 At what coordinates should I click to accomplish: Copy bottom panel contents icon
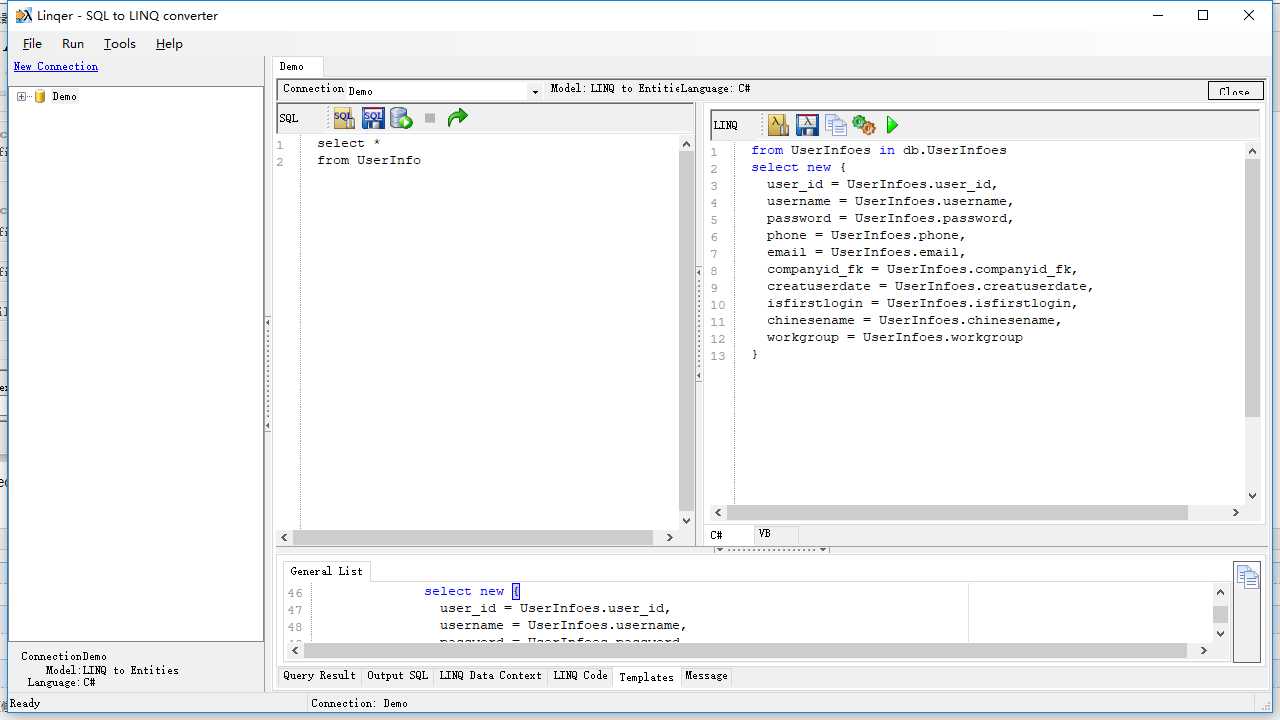coord(1247,577)
